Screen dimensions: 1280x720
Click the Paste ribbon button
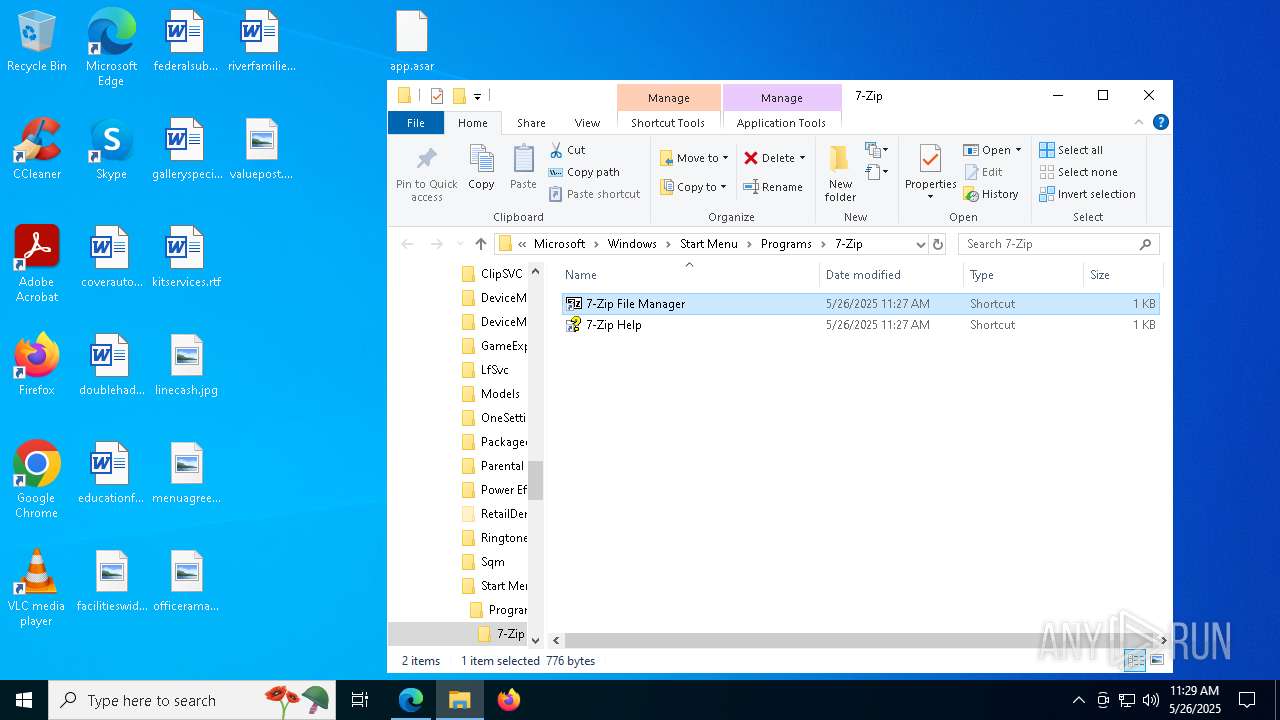coord(523,167)
